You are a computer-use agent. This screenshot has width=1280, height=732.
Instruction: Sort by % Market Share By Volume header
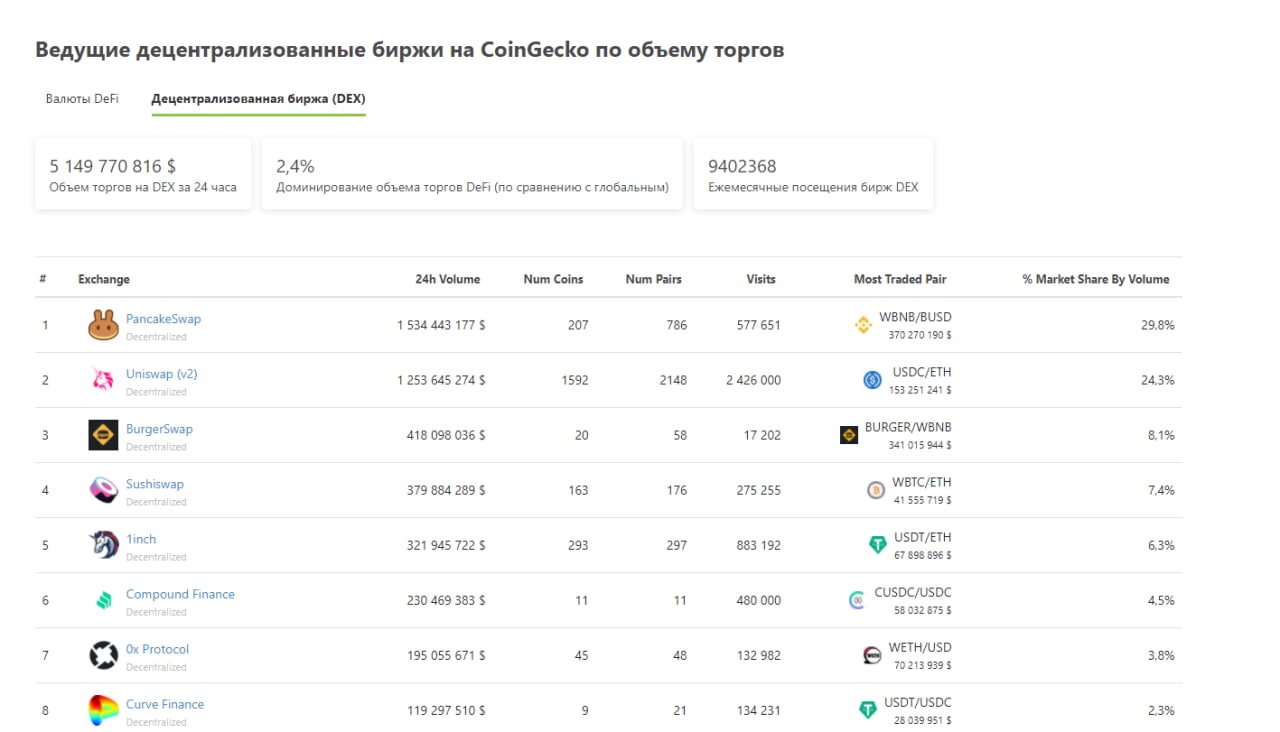1096,279
